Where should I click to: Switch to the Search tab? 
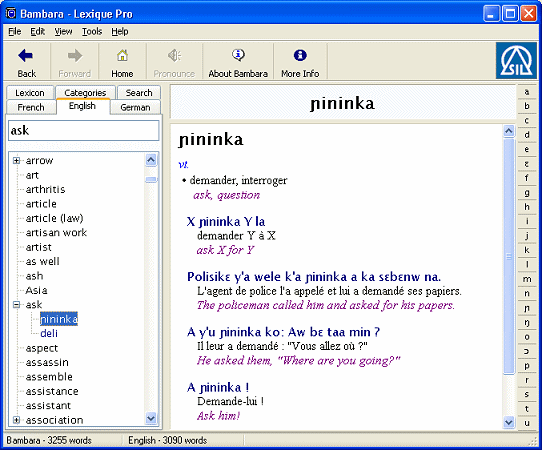click(139, 93)
